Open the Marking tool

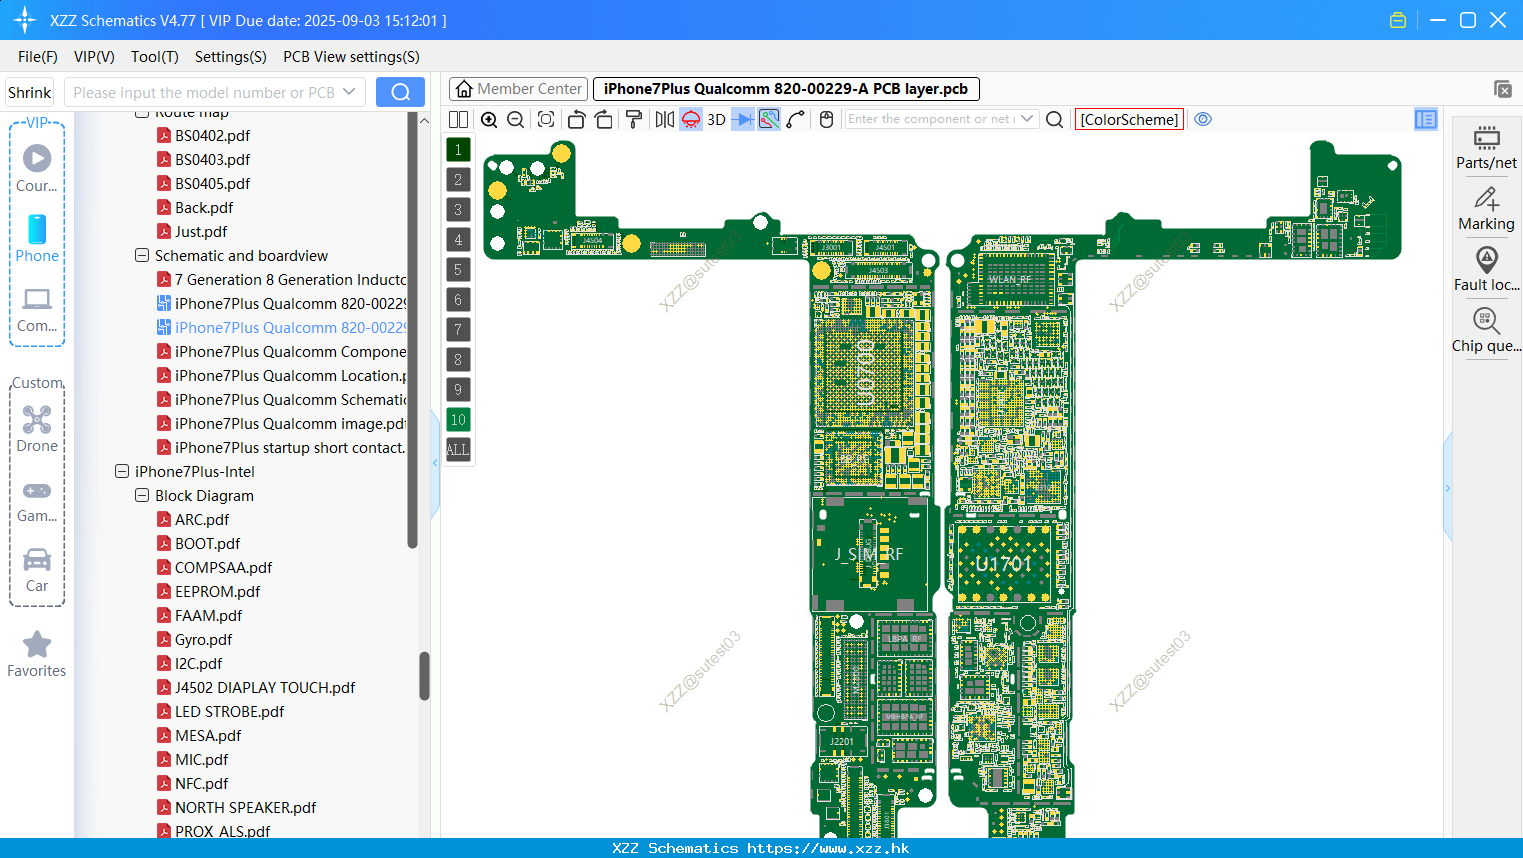1486,209
